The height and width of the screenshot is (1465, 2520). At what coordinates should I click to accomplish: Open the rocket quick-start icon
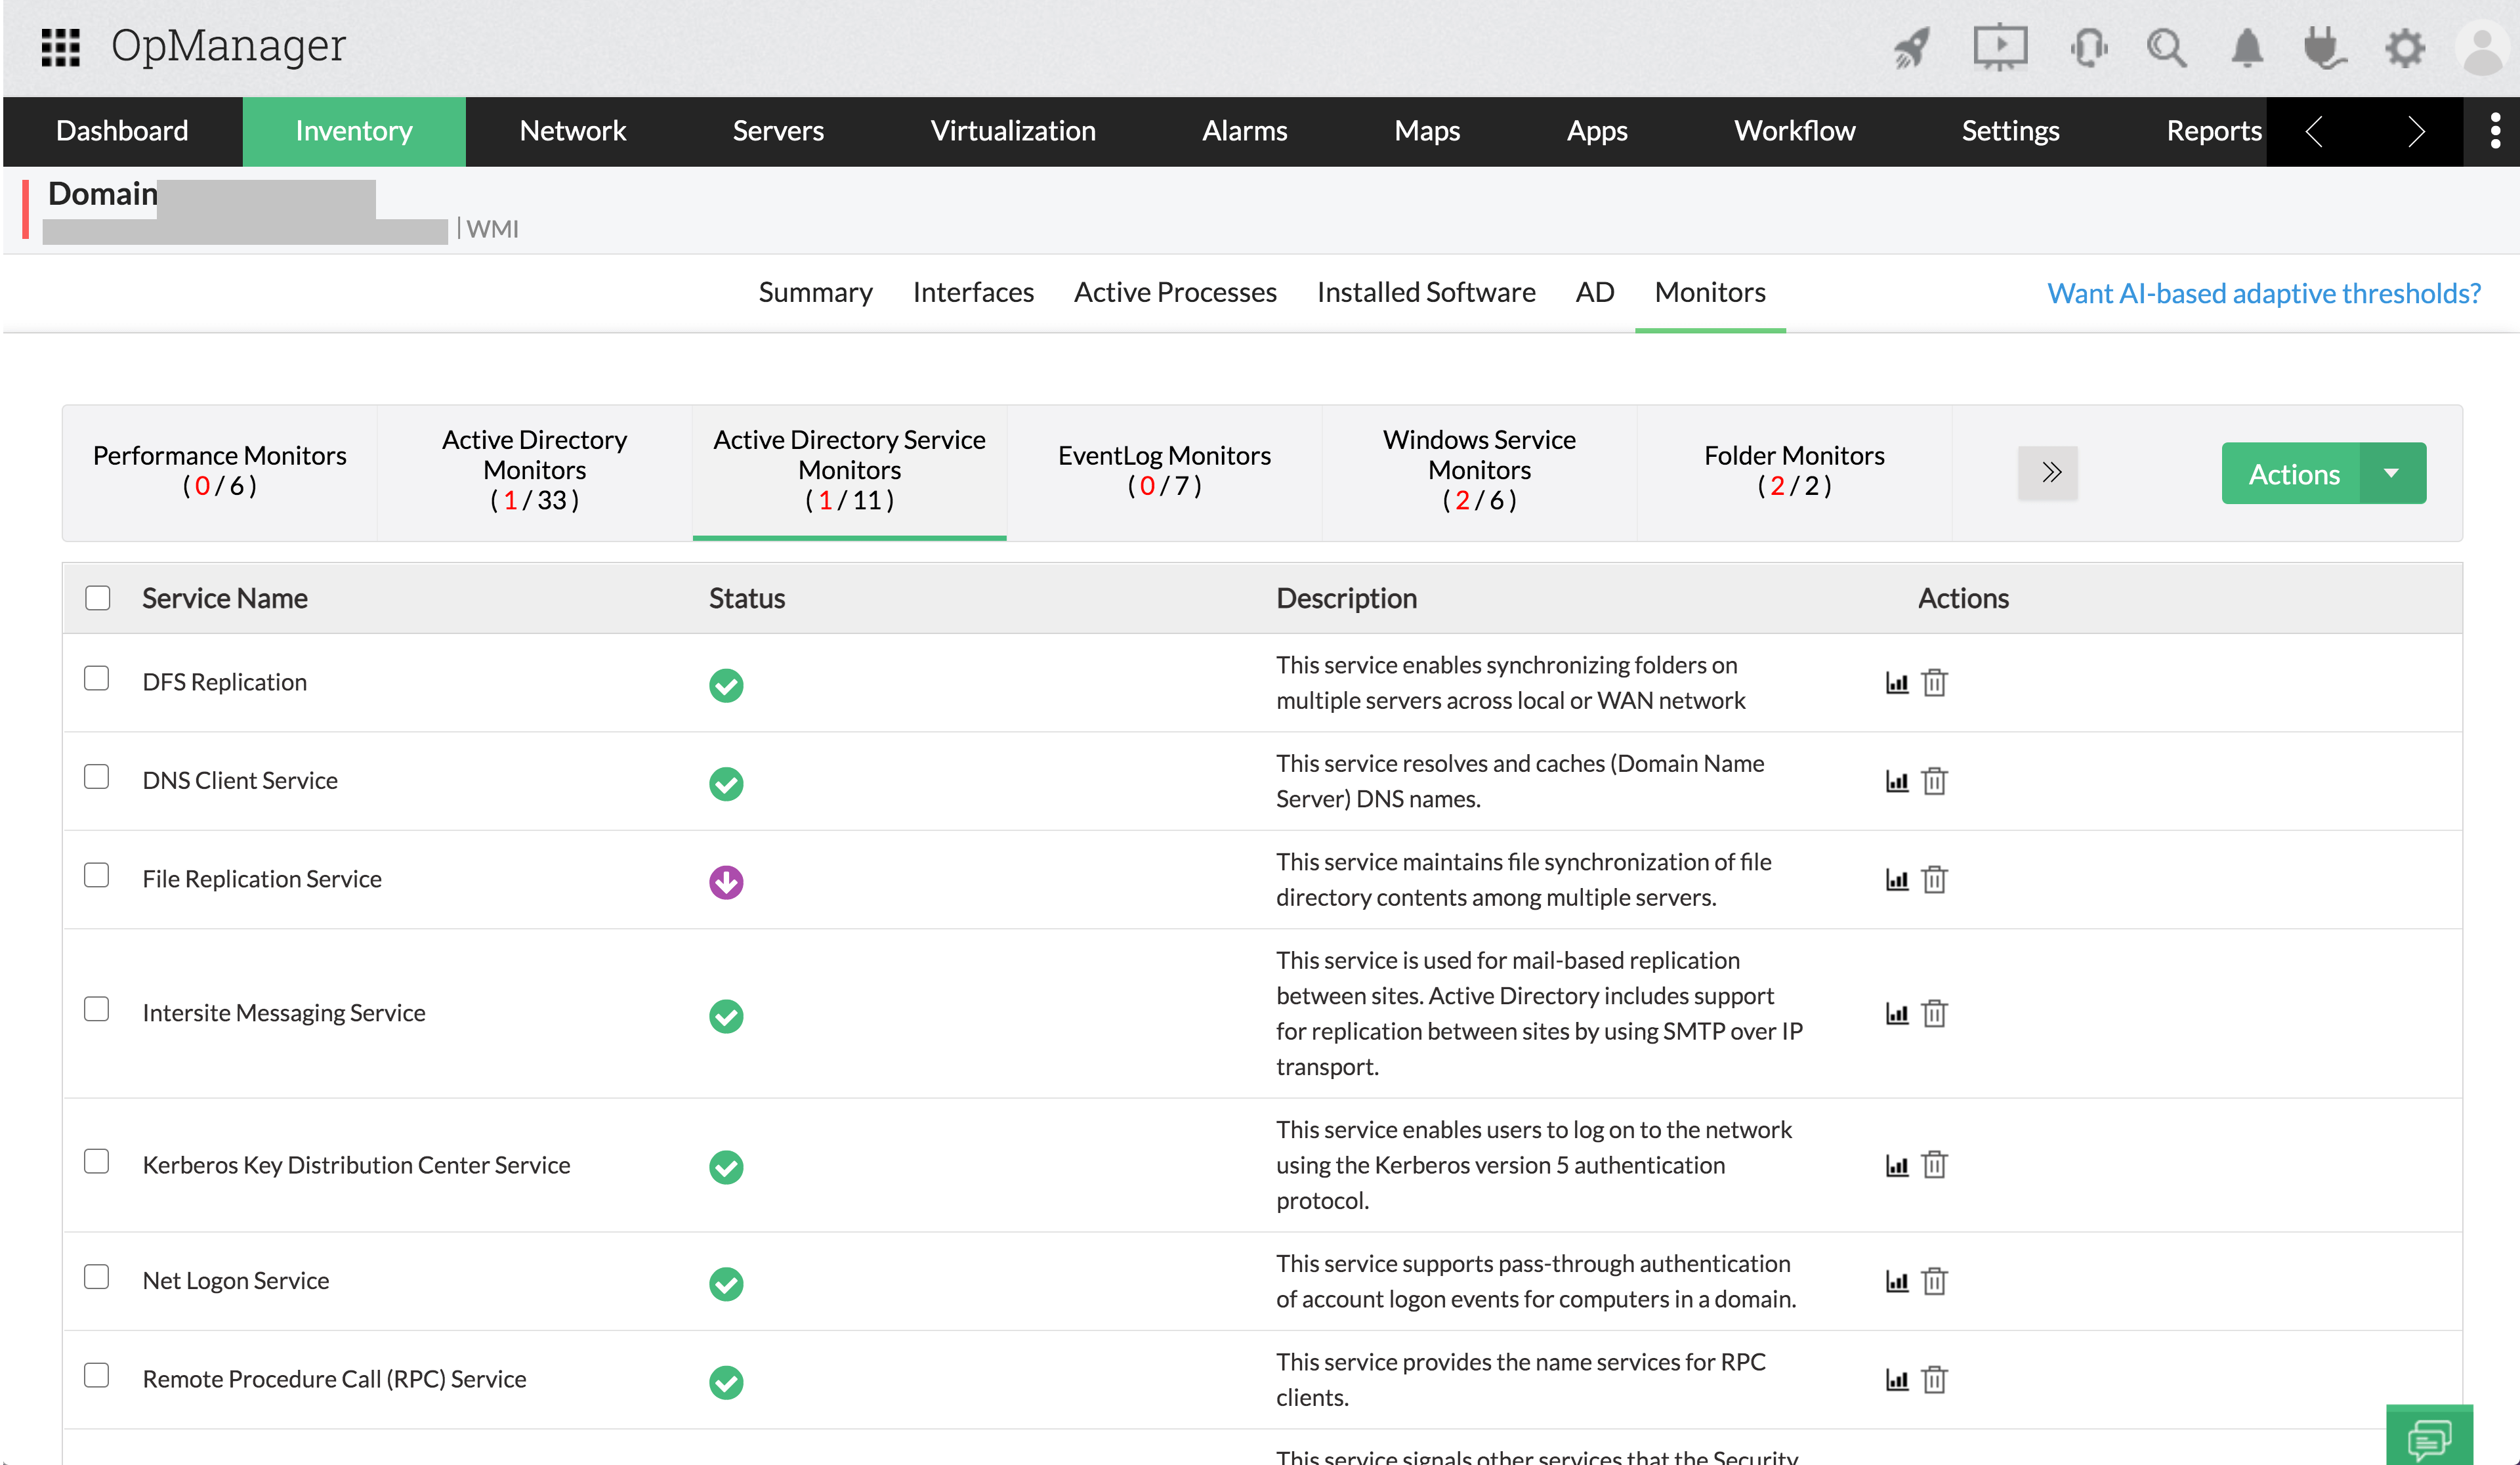(x=1911, y=47)
